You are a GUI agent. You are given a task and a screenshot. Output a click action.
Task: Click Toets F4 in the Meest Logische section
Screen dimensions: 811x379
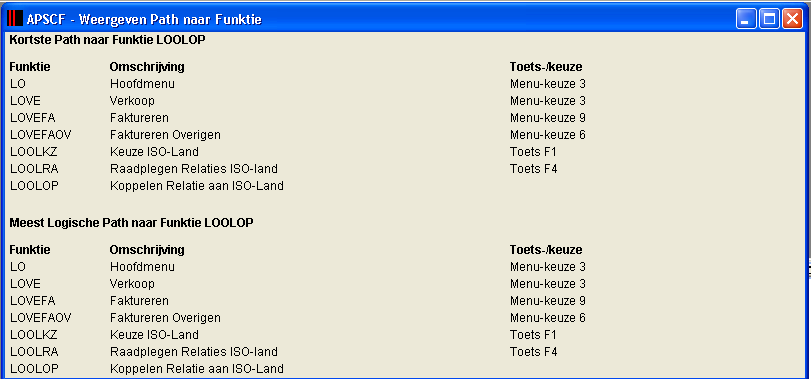pos(534,352)
